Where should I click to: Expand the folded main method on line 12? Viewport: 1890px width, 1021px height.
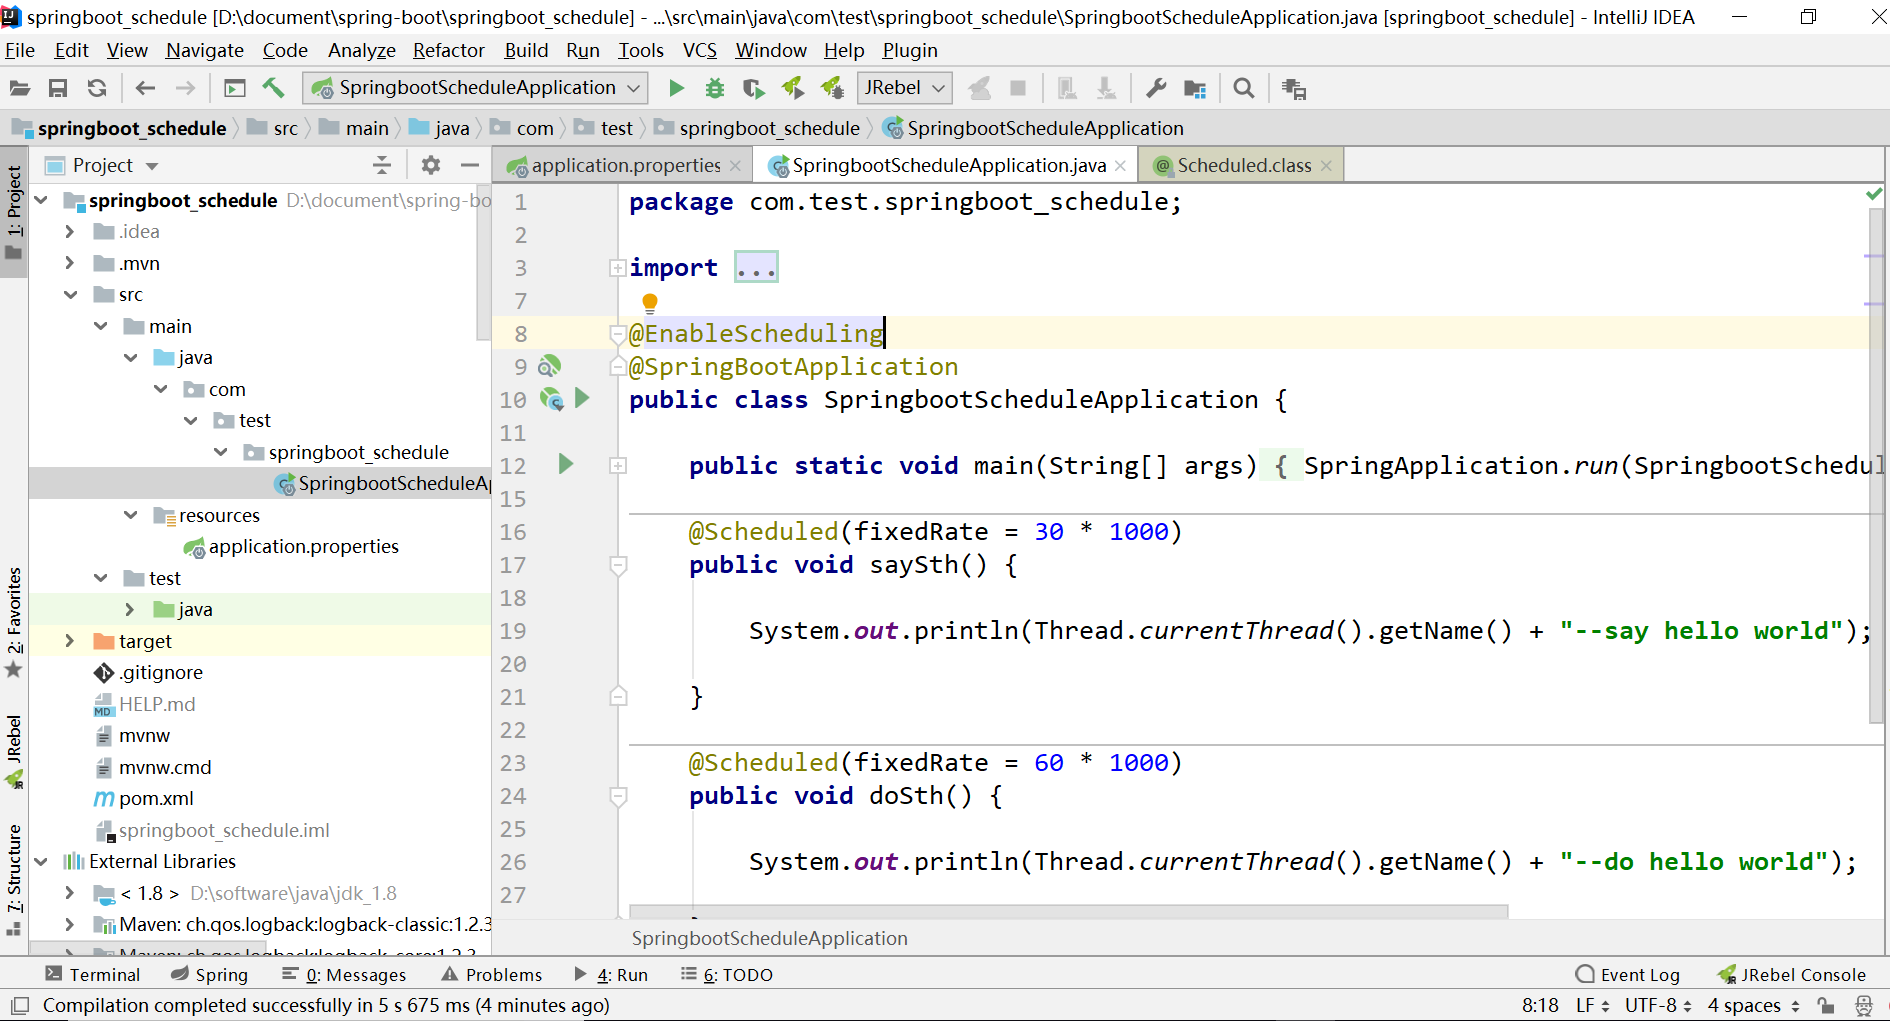(x=618, y=465)
